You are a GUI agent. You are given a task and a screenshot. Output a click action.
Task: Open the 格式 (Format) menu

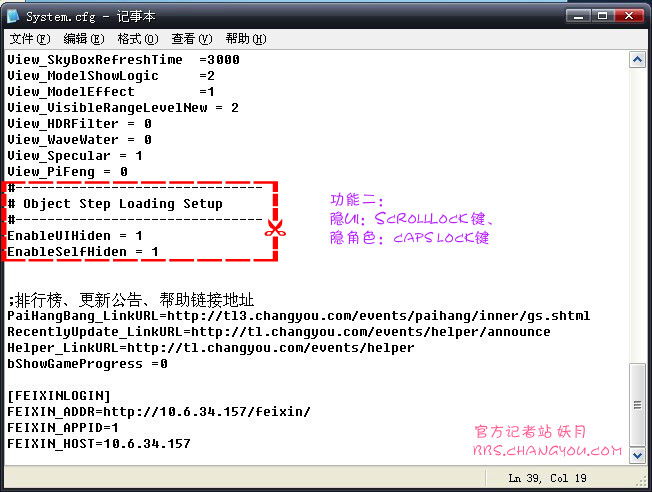(137, 39)
